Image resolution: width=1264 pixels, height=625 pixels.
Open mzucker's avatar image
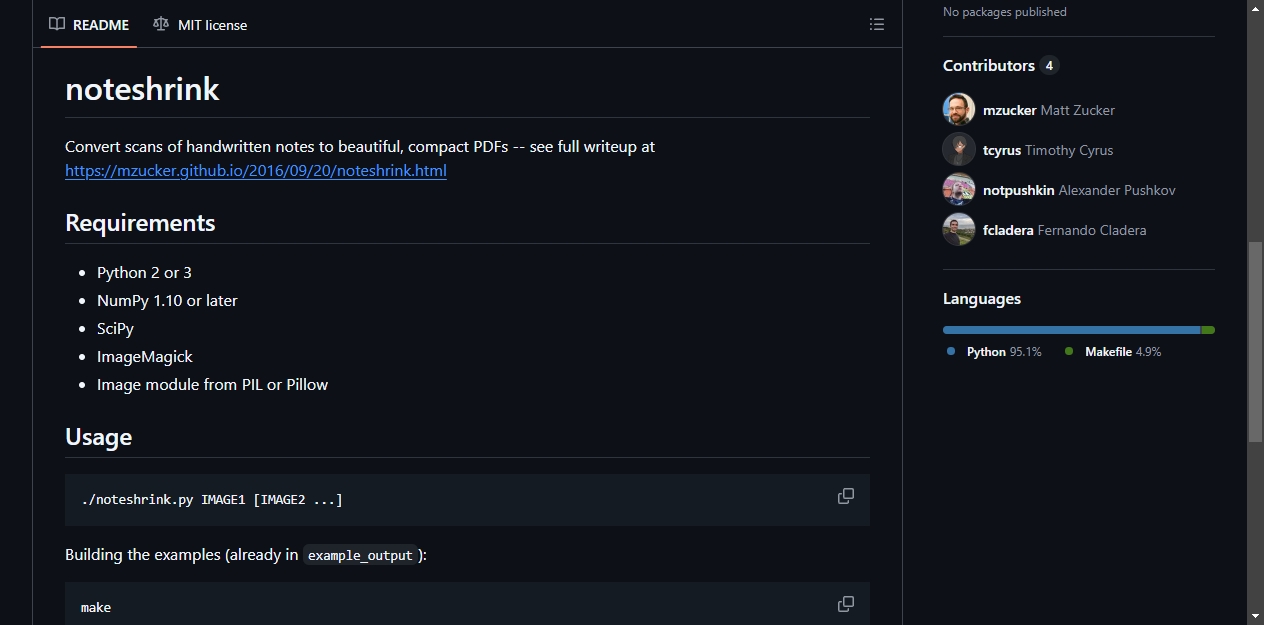959,110
